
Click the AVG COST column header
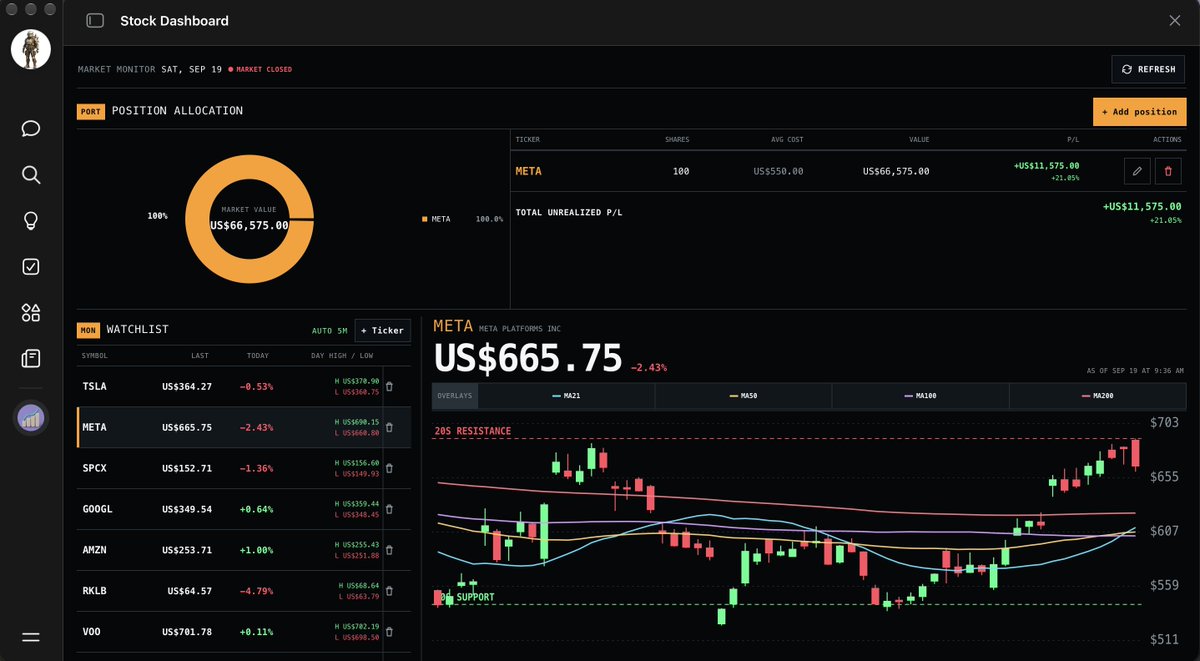pos(785,139)
